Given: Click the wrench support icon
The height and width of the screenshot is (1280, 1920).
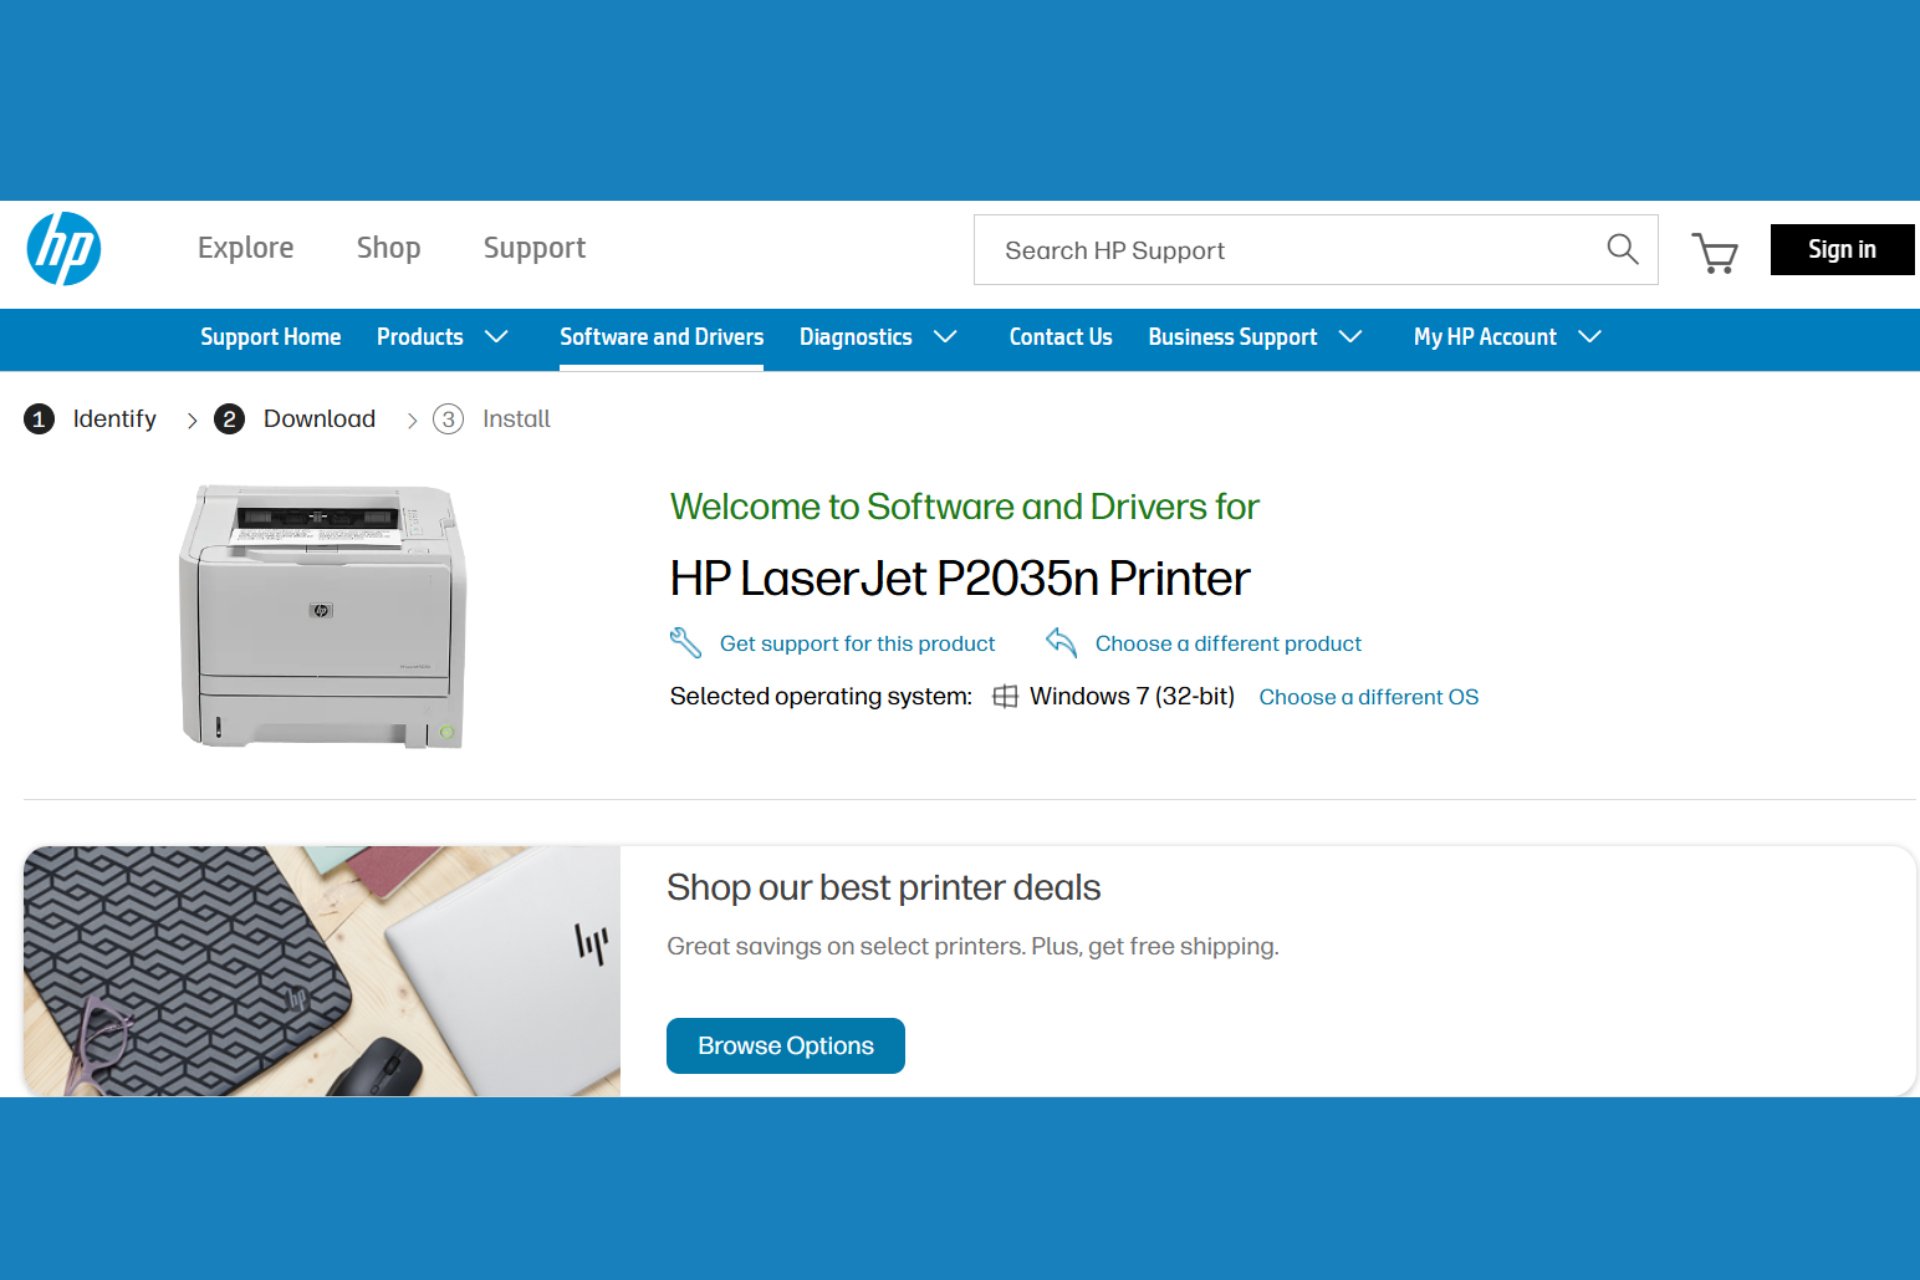Looking at the screenshot, I should pos(685,642).
